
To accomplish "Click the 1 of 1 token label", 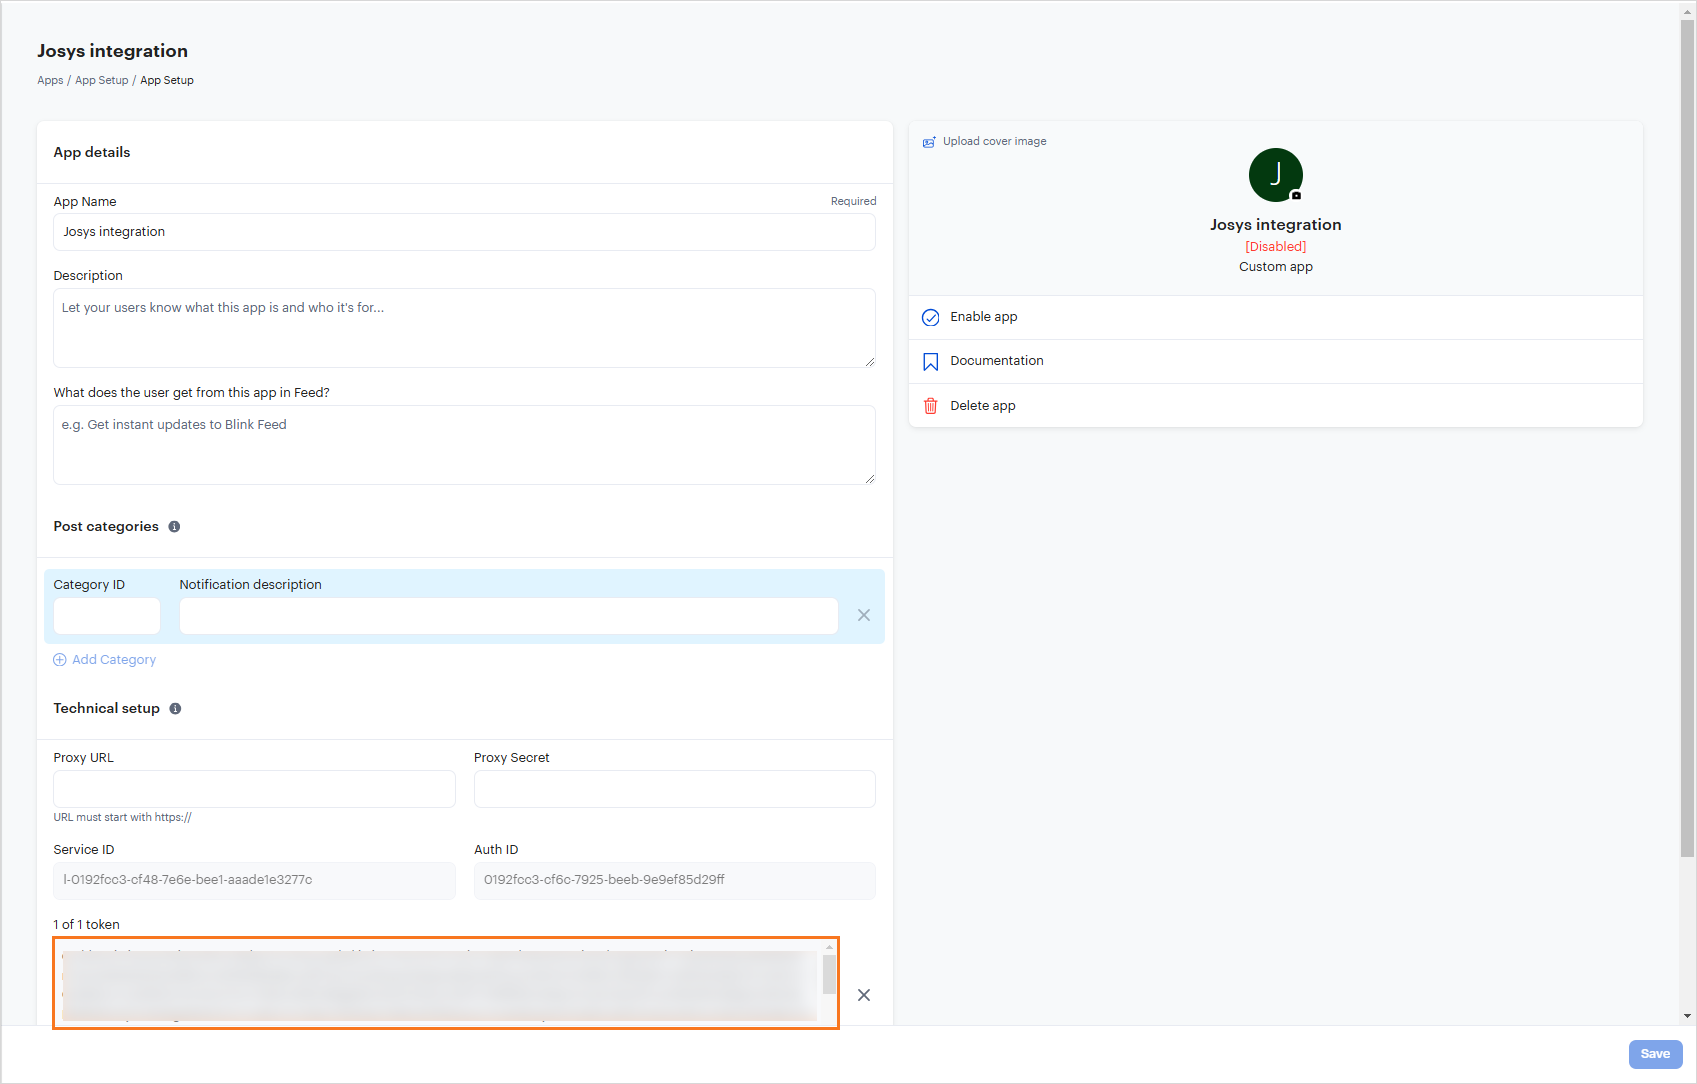I will click(x=86, y=925).
